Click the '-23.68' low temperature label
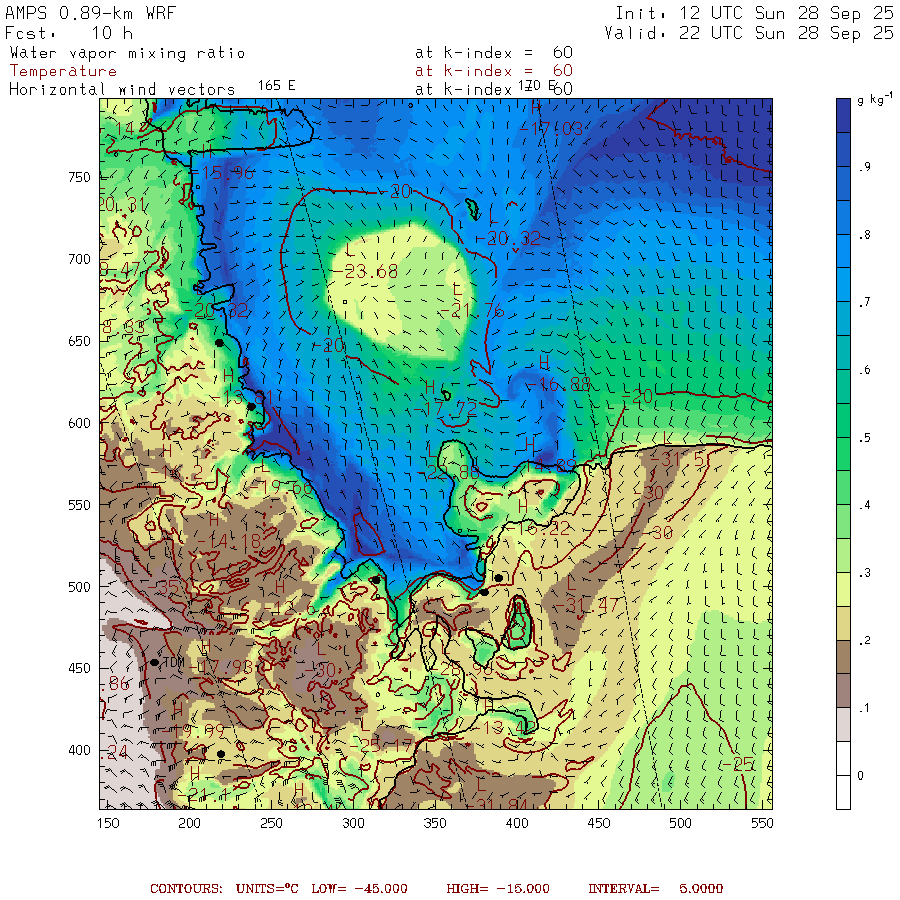Viewport: 900px width, 900px height. pyautogui.click(x=366, y=271)
